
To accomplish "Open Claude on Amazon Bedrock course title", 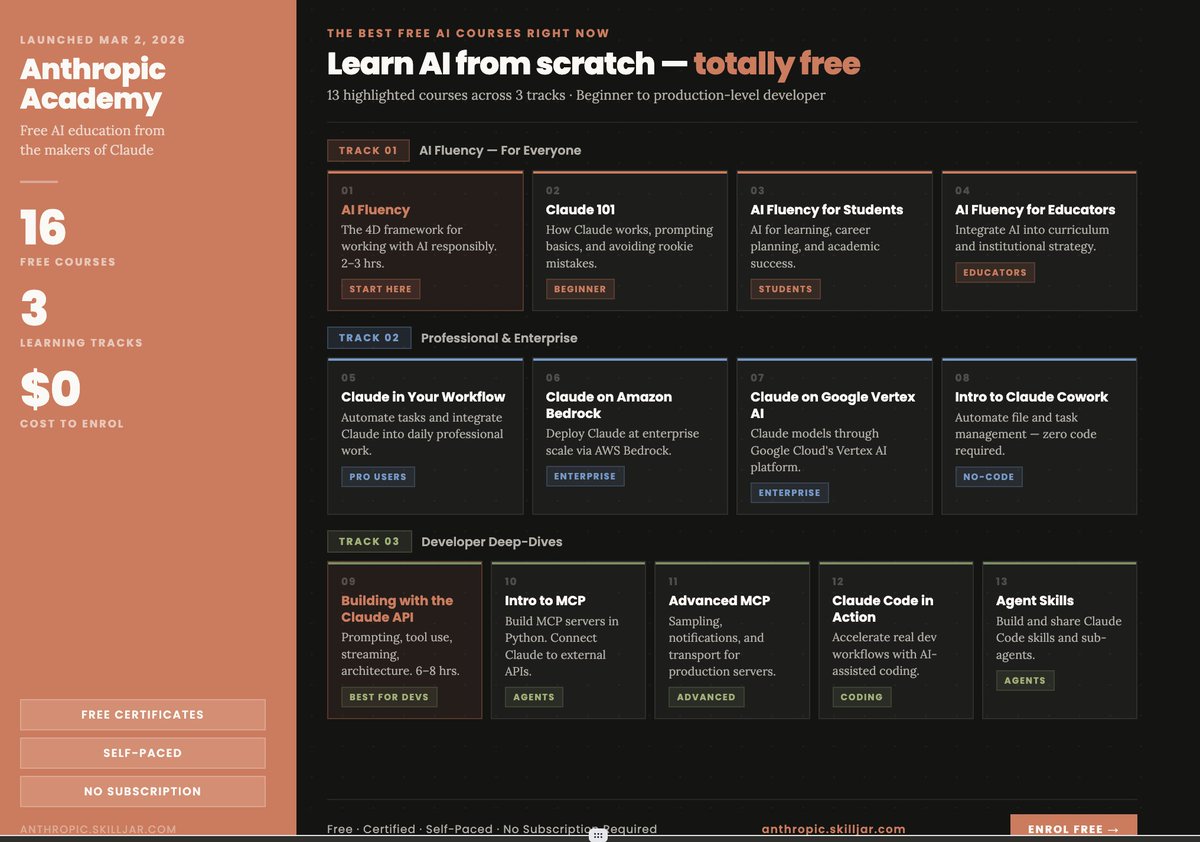I will click(x=608, y=405).
